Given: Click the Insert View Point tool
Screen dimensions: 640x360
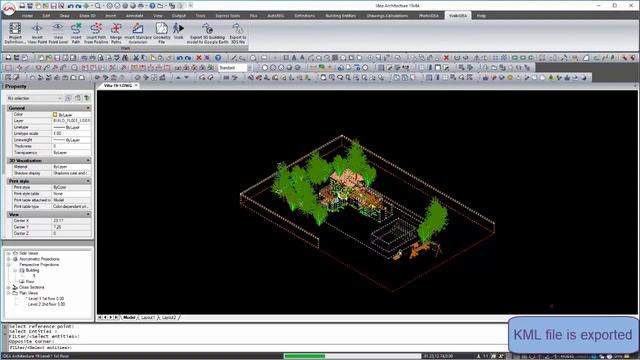Looking at the screenshot, I should pos(37,33).
